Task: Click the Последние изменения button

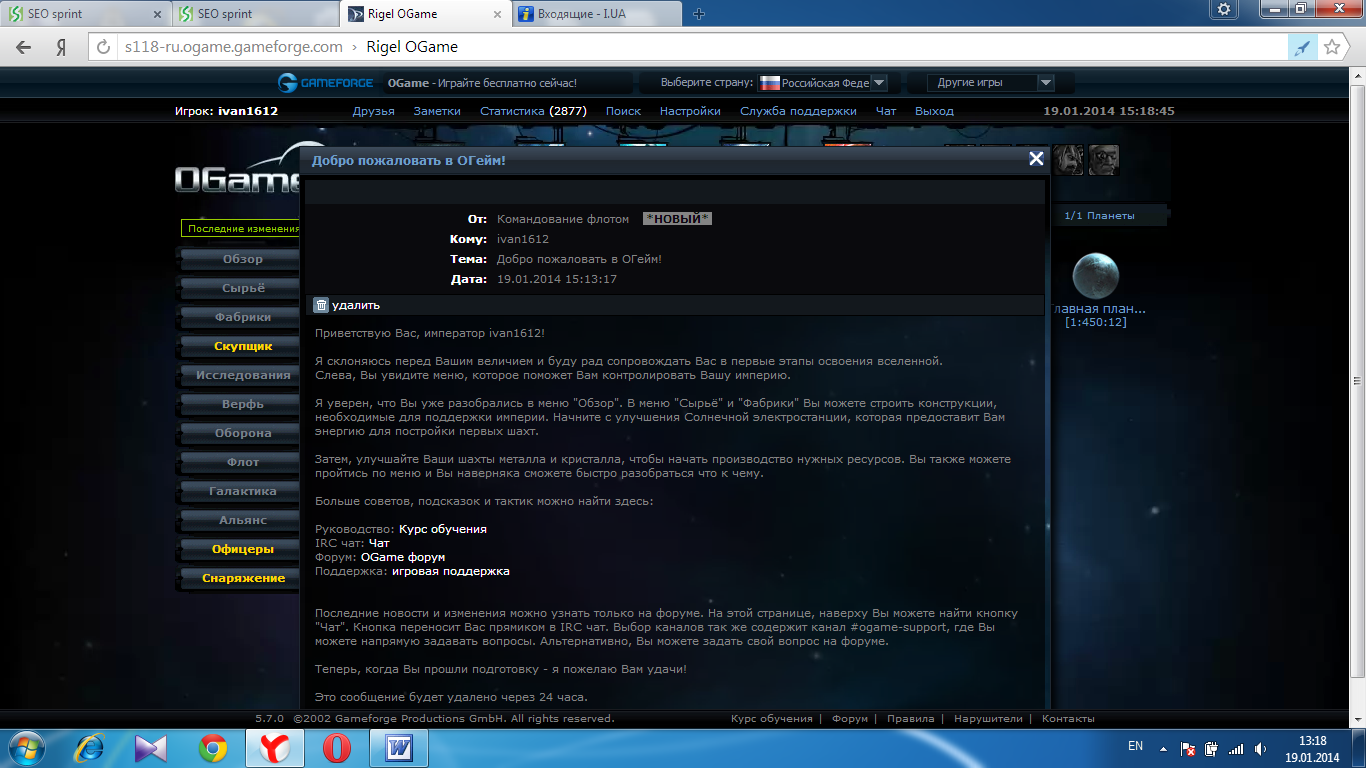Action: coord(241,229)
